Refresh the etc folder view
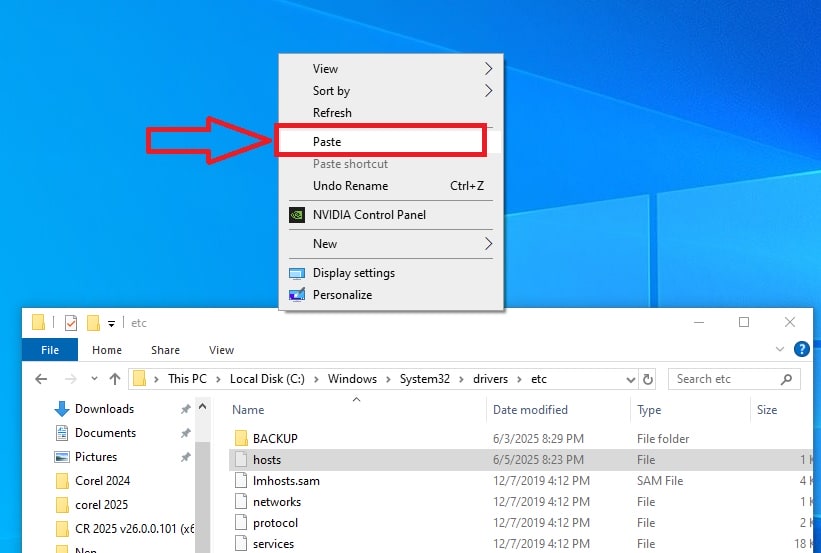The height and width of the screenshot is (553, 821). [648, 379]
